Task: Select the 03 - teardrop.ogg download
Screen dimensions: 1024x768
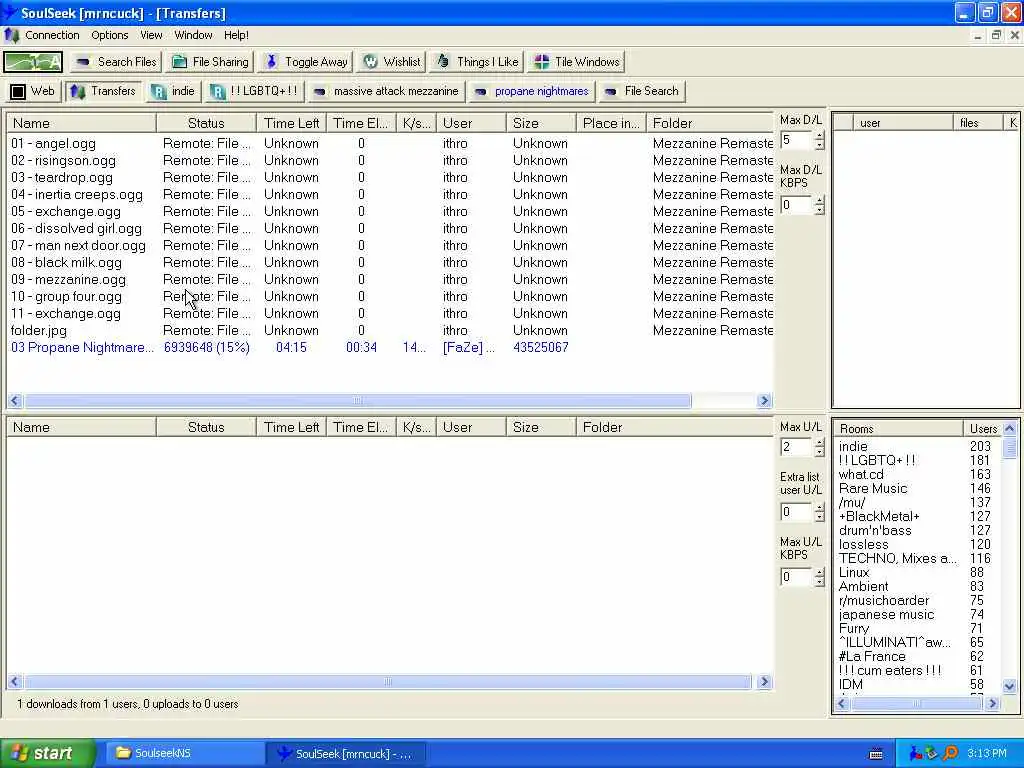Action: [390, 178]
